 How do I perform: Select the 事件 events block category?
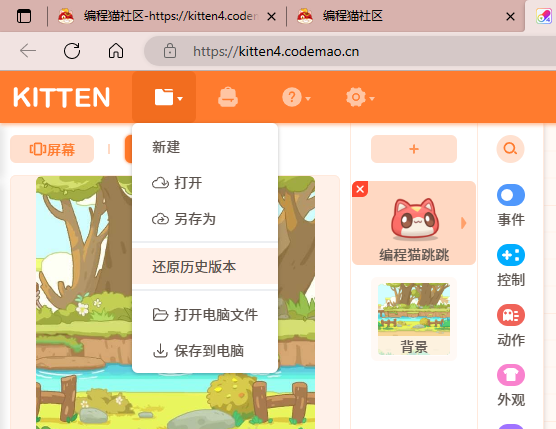(x=511, y=206)
